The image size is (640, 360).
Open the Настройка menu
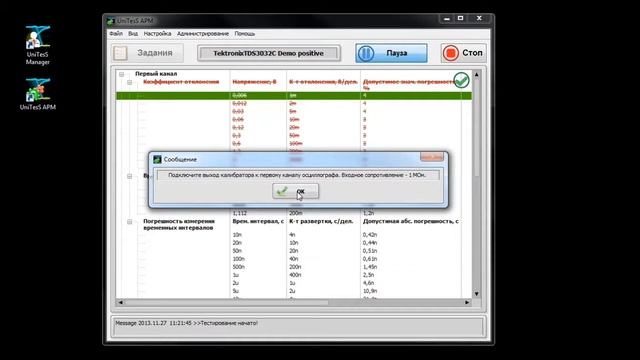click(157, 33)
